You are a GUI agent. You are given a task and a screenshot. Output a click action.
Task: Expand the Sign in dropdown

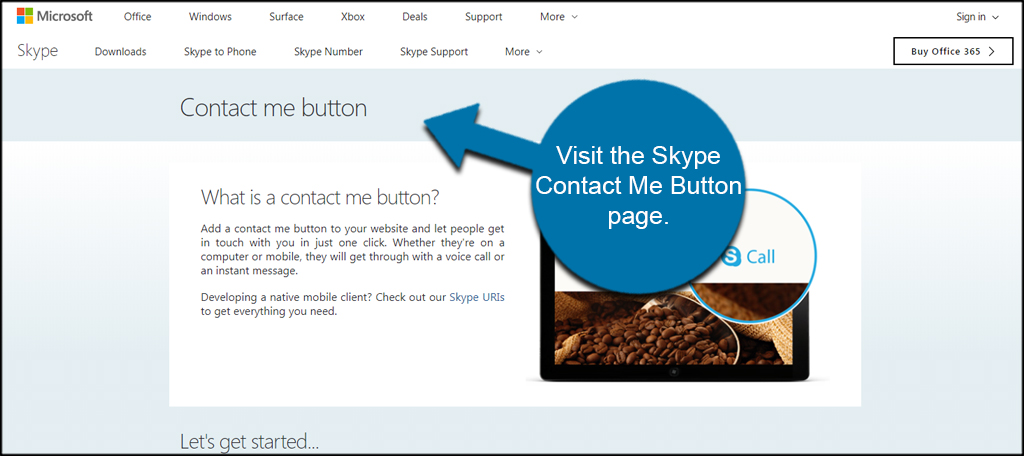pos(978,17)
